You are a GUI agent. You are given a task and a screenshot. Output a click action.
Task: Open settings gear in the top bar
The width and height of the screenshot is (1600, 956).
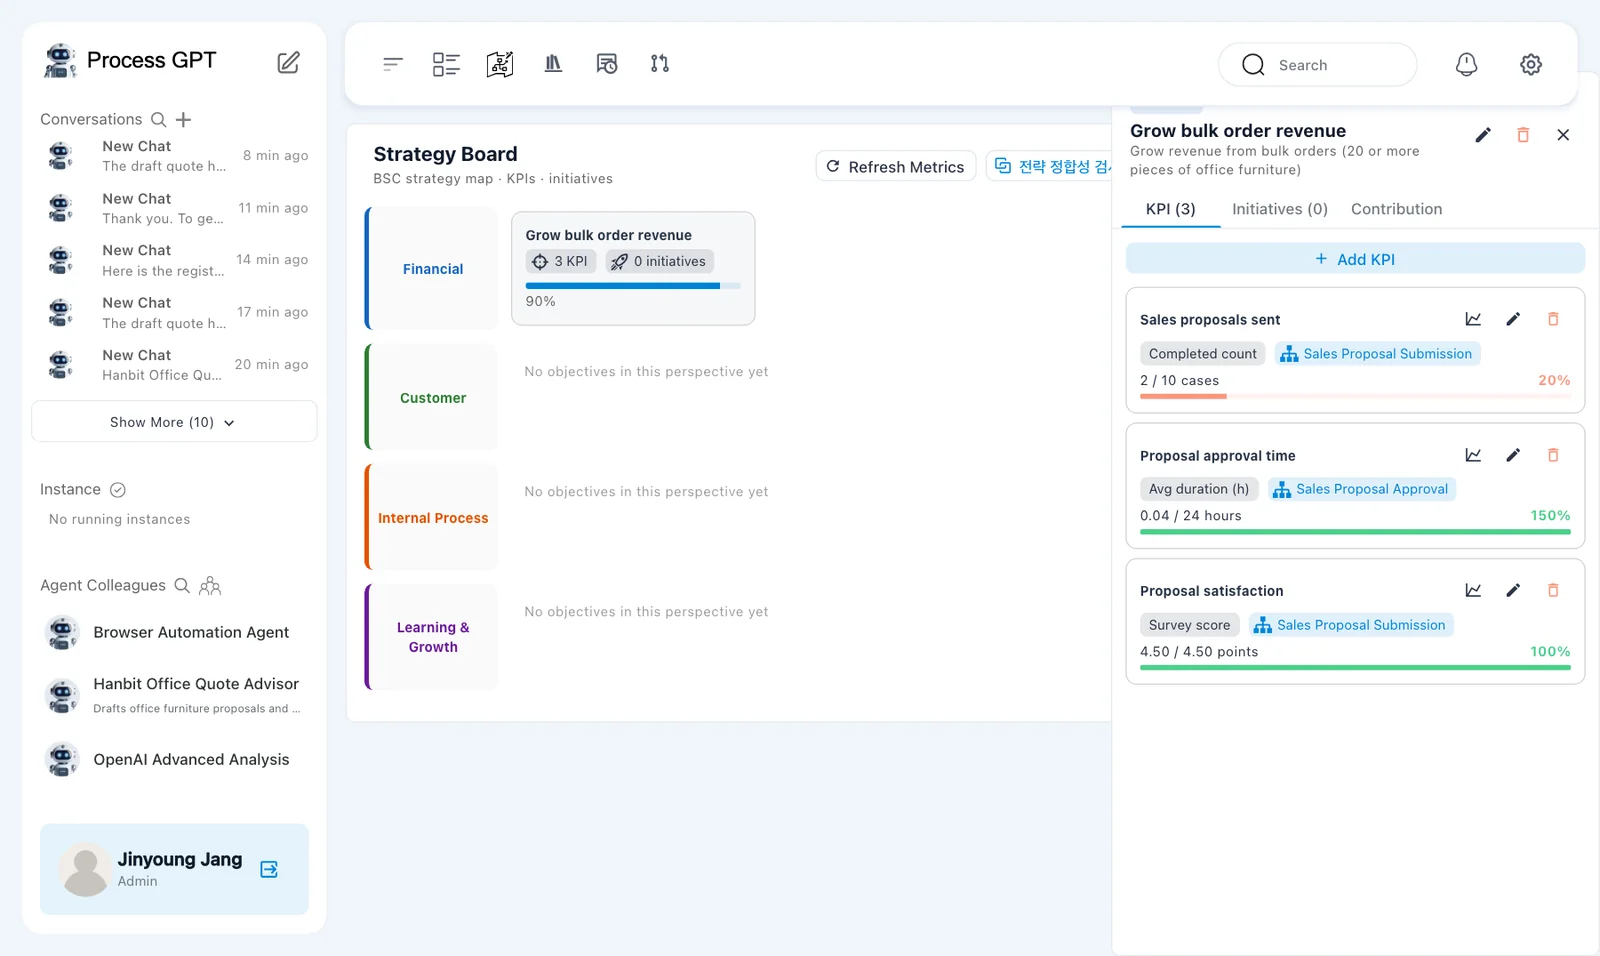click(x=1531, y=65)
